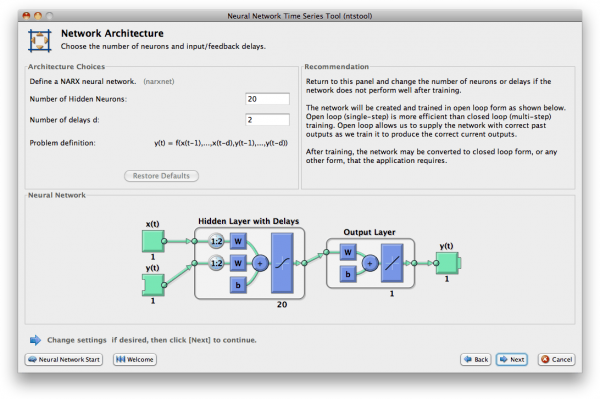Click the linear transfer function block

coord(392,263)
